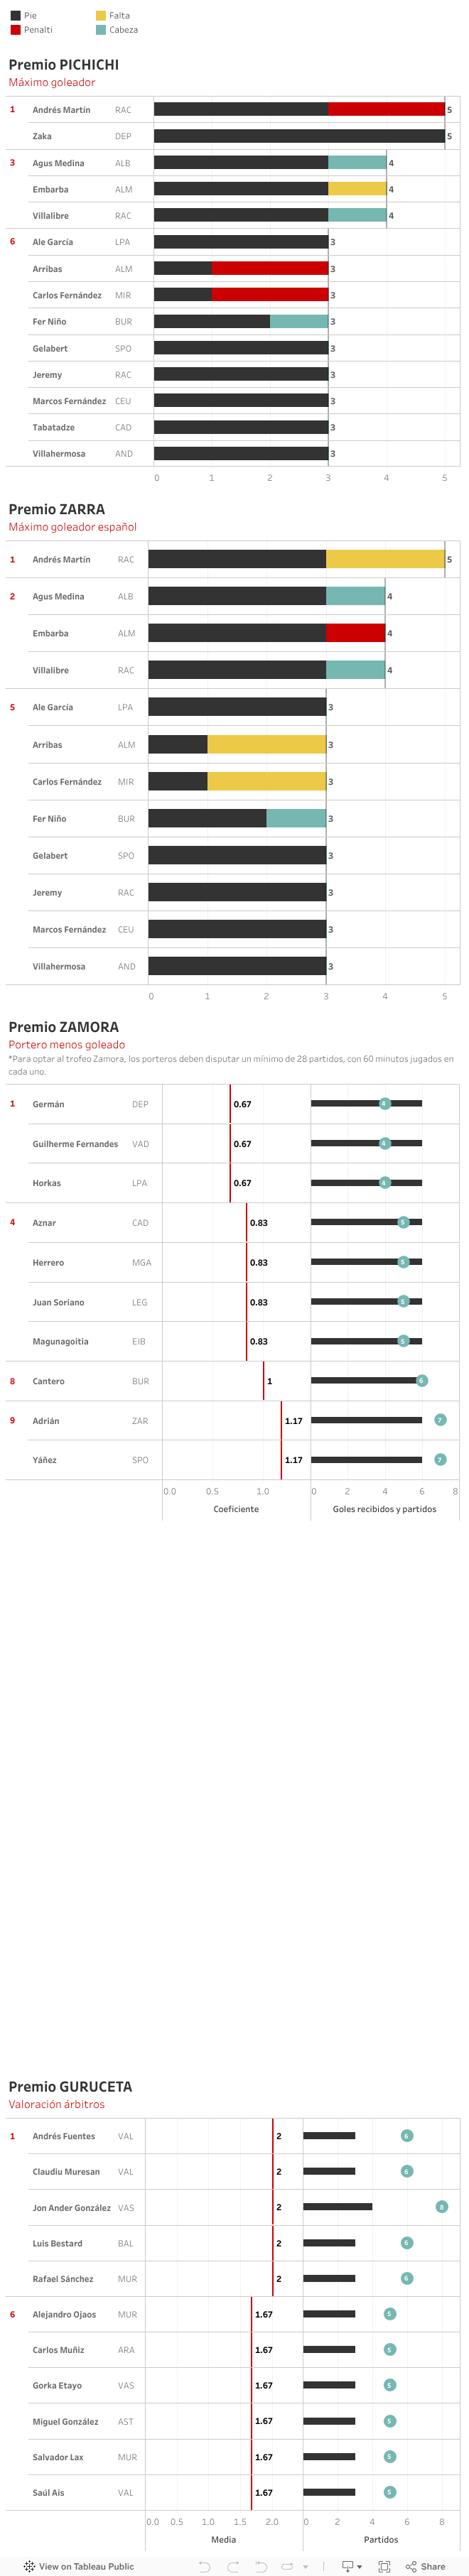The height and width of the screenshot is (2576, 469).
Task: Select the Pie legend color swatch
Action: click(15, 16)
